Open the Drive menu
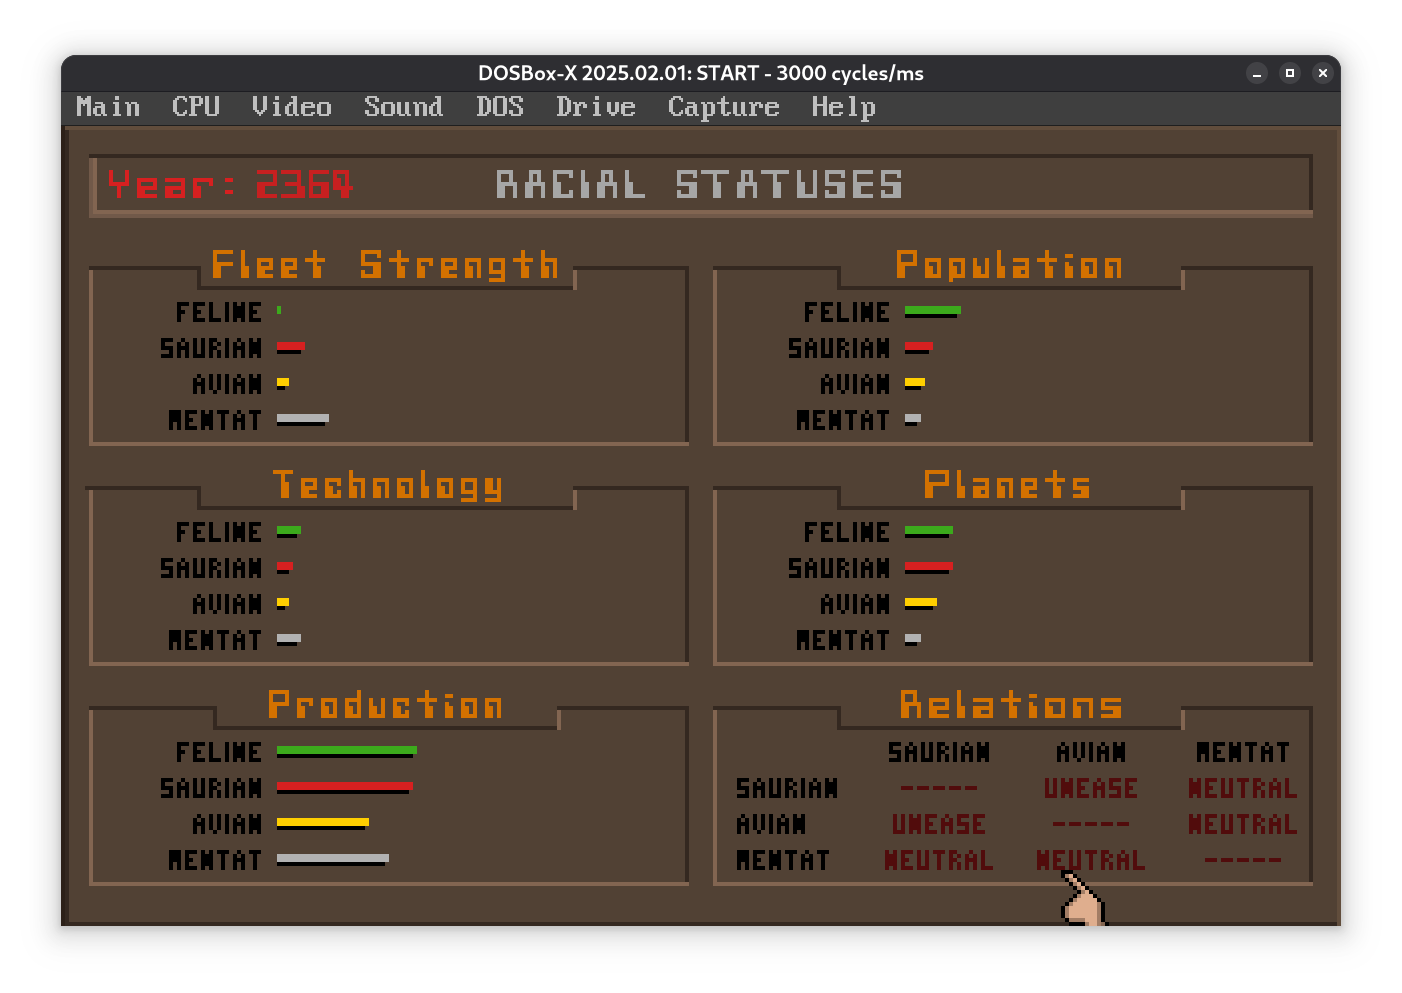The height and width of the screenshot is (993, 1402). click(x=595, y=107)
